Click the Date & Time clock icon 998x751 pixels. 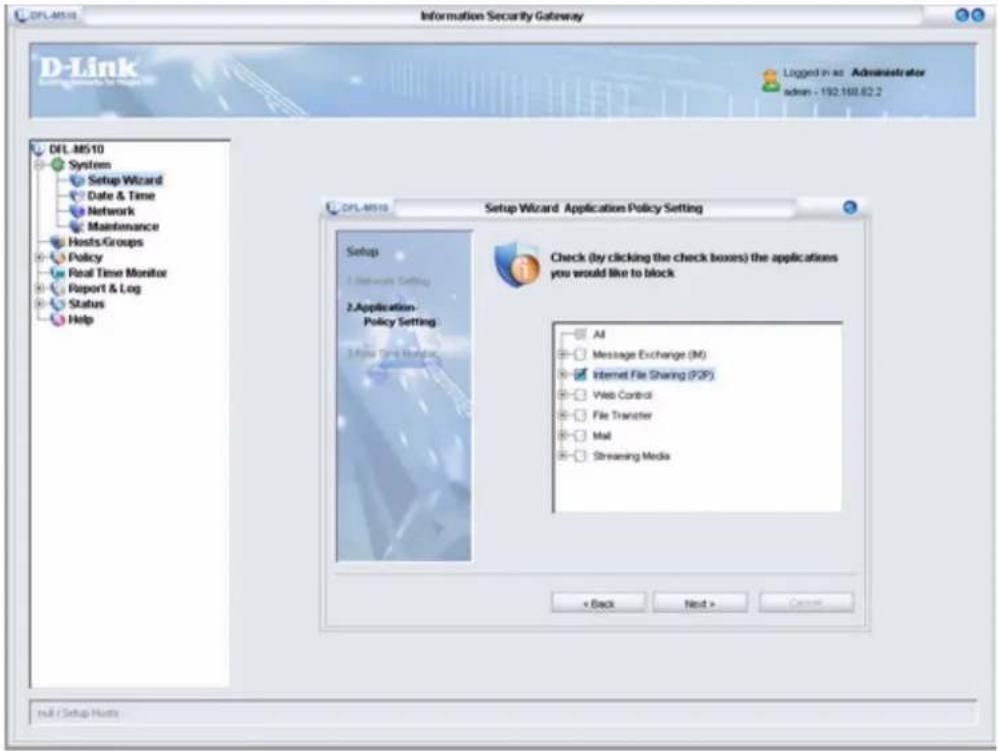click(77, 195)
